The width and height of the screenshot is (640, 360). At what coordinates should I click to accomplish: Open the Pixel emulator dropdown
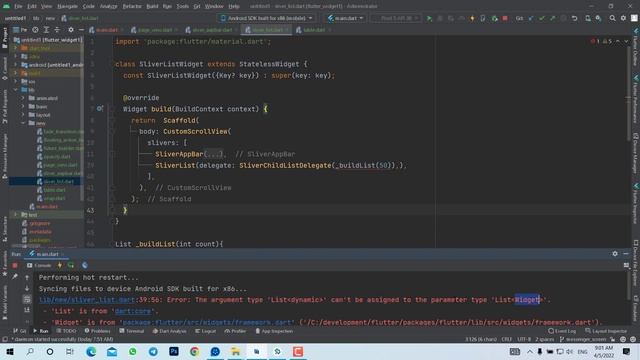396,18
